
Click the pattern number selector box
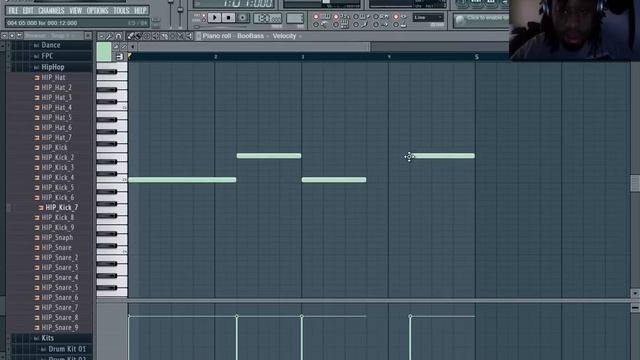click(295, 18)
